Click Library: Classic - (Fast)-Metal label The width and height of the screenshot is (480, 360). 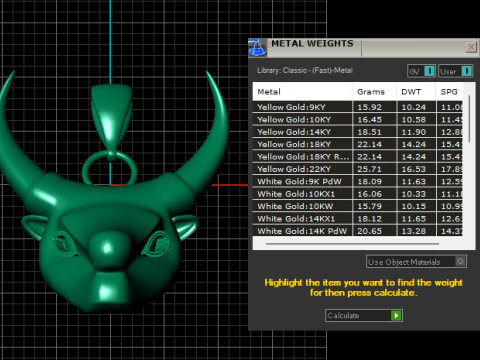[305, 70]
